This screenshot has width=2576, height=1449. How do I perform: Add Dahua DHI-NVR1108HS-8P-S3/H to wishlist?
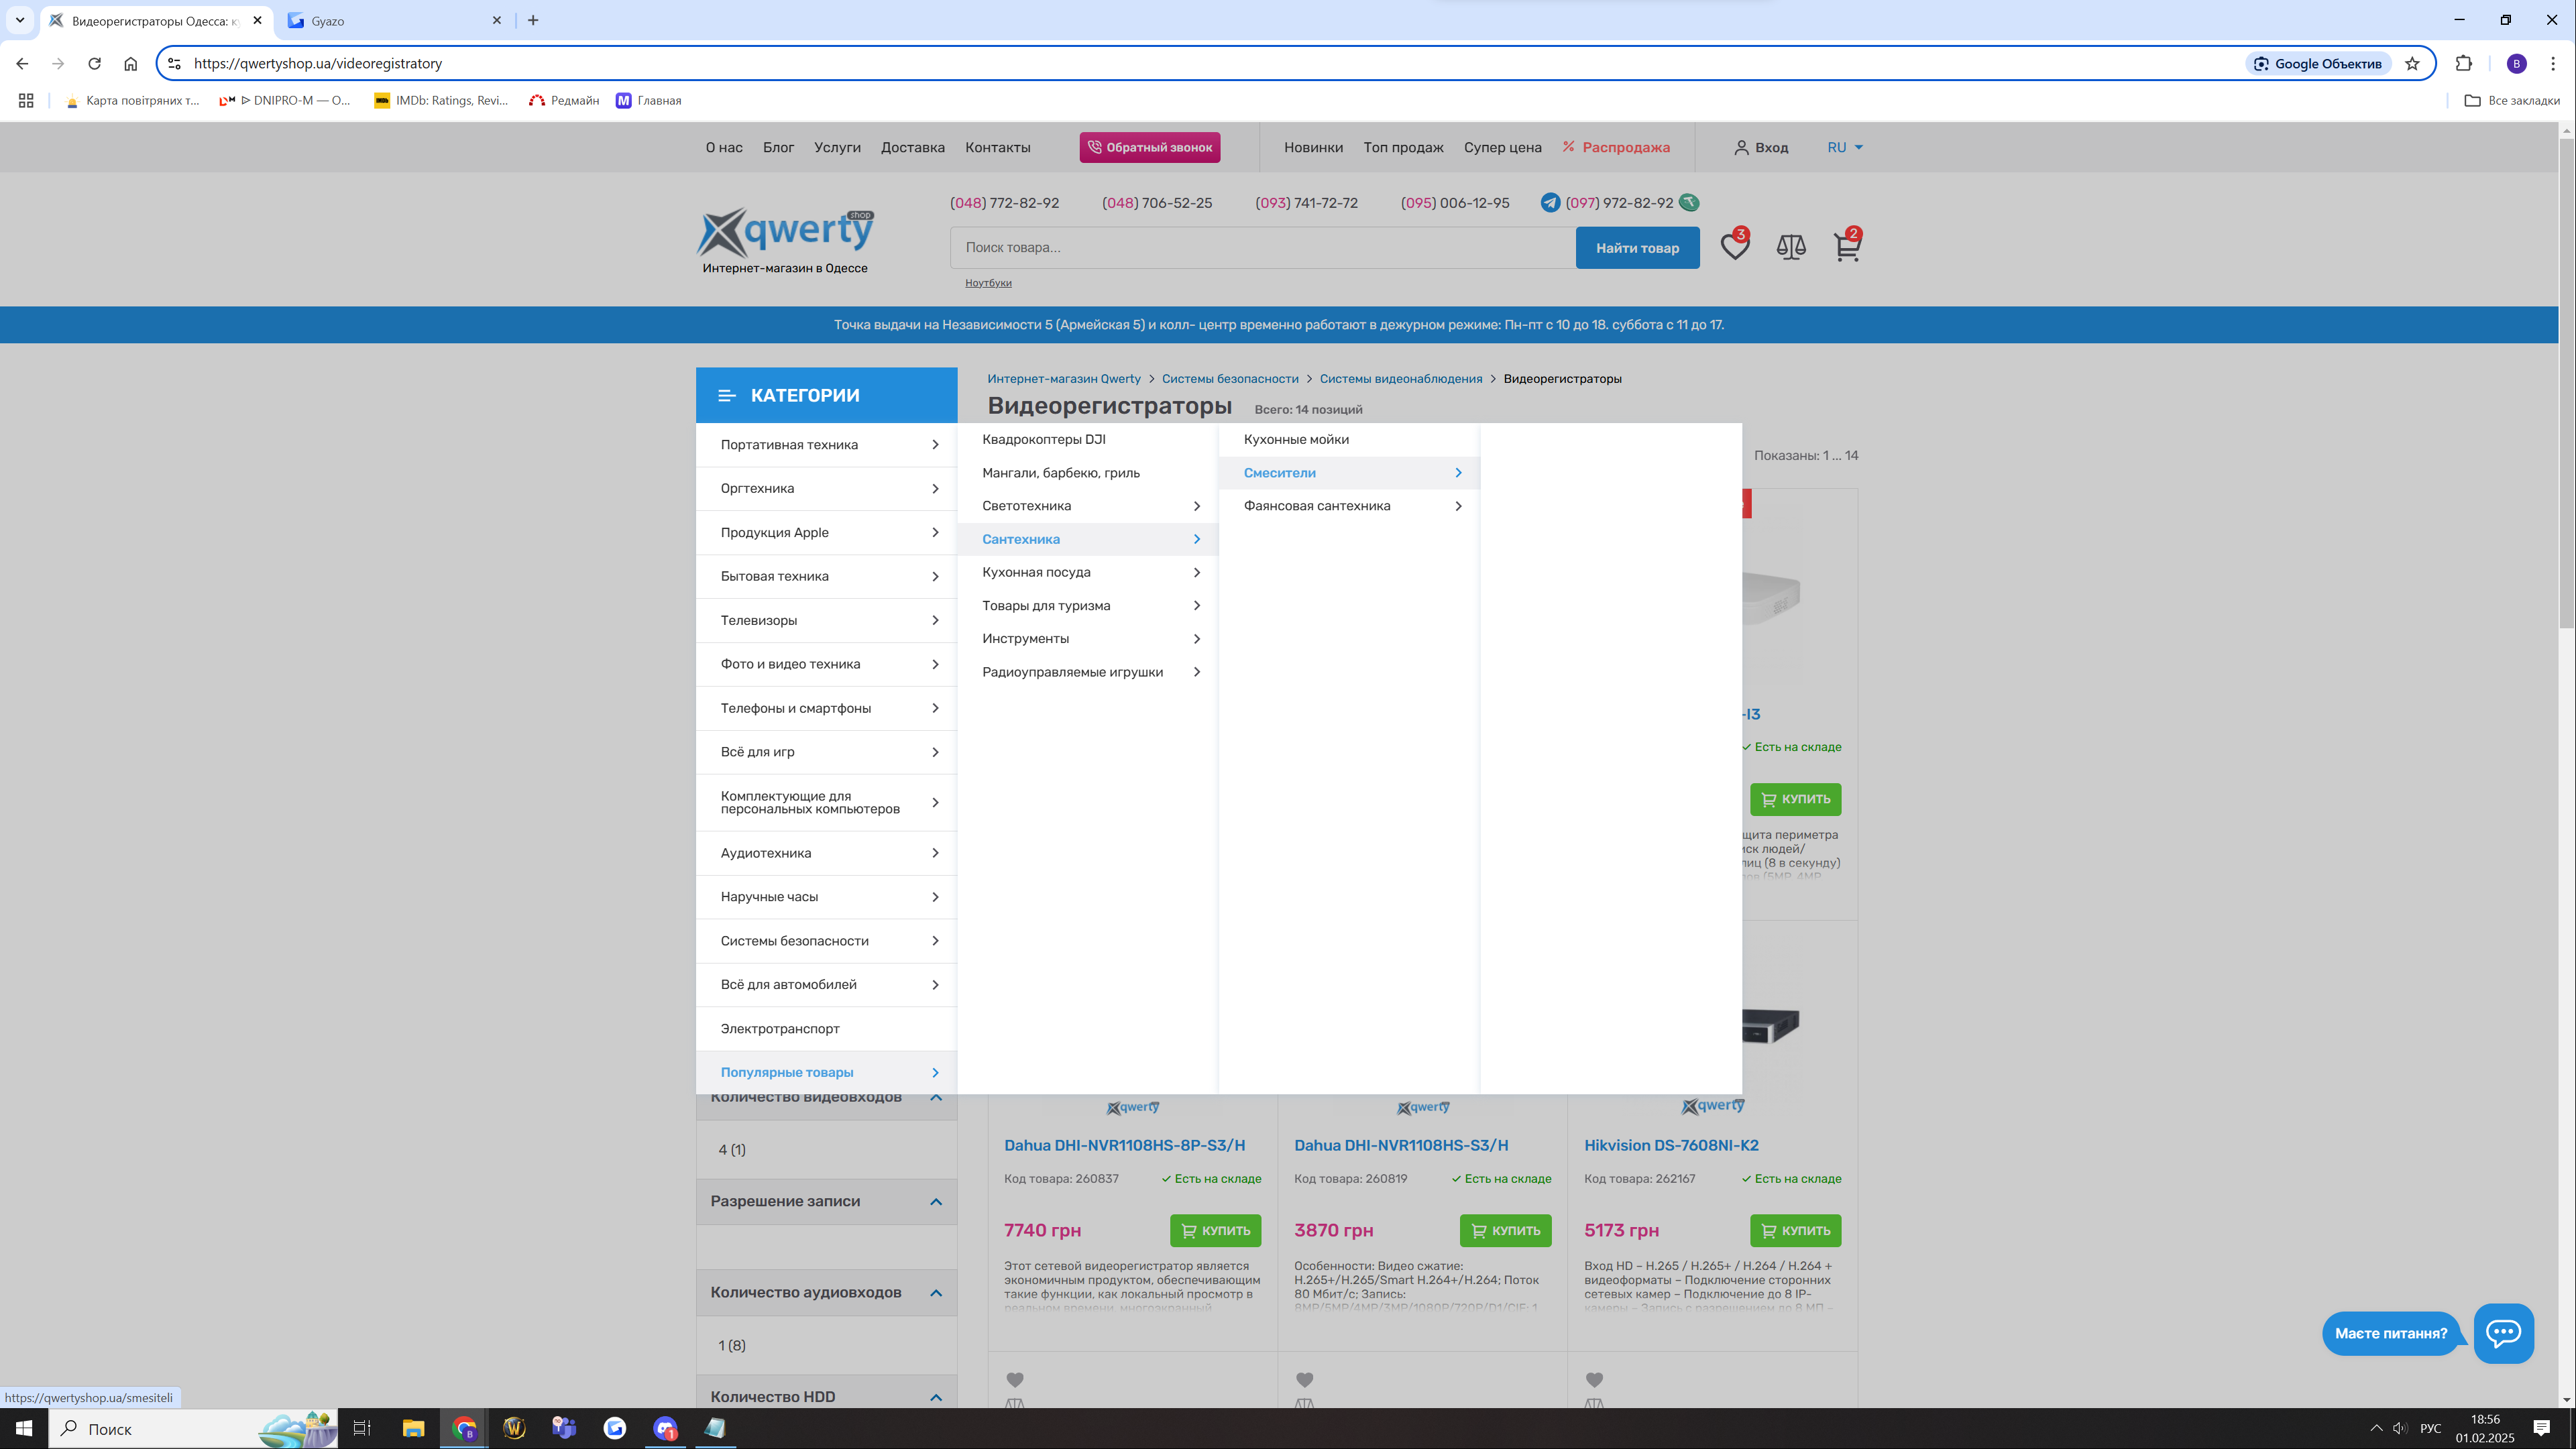pos(1014,1380)
